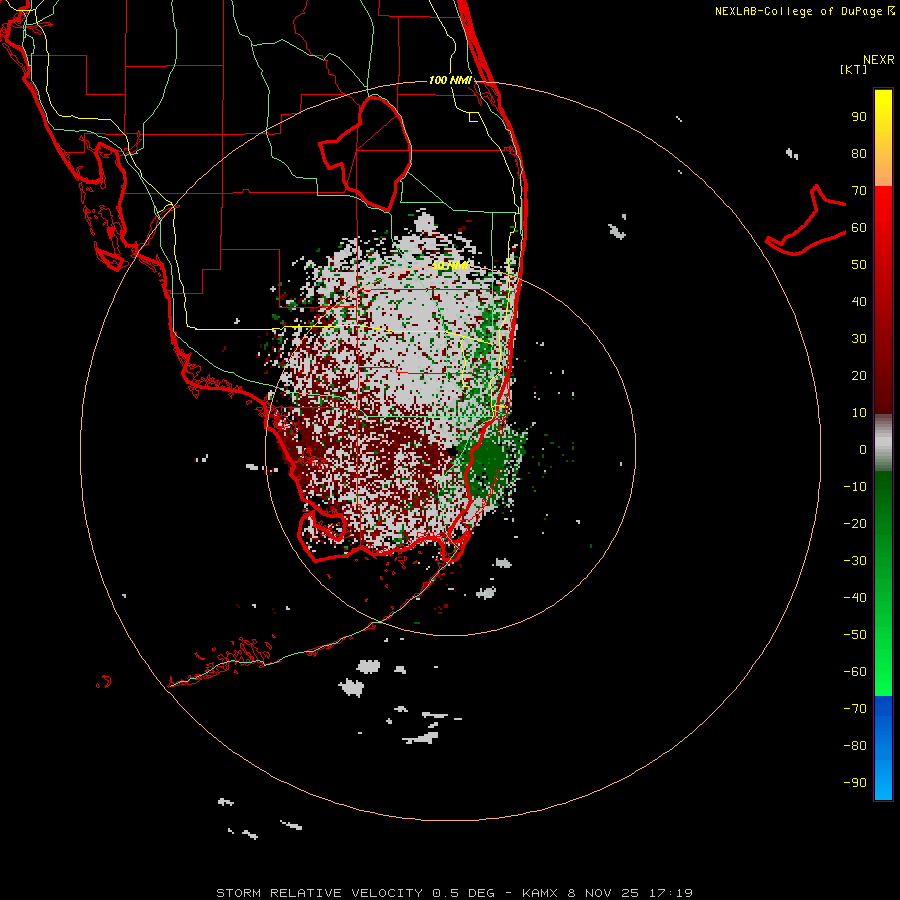Click the 50 NMI range ring label
This screenshot has height=900, width=900.
[x=451, y=265]
